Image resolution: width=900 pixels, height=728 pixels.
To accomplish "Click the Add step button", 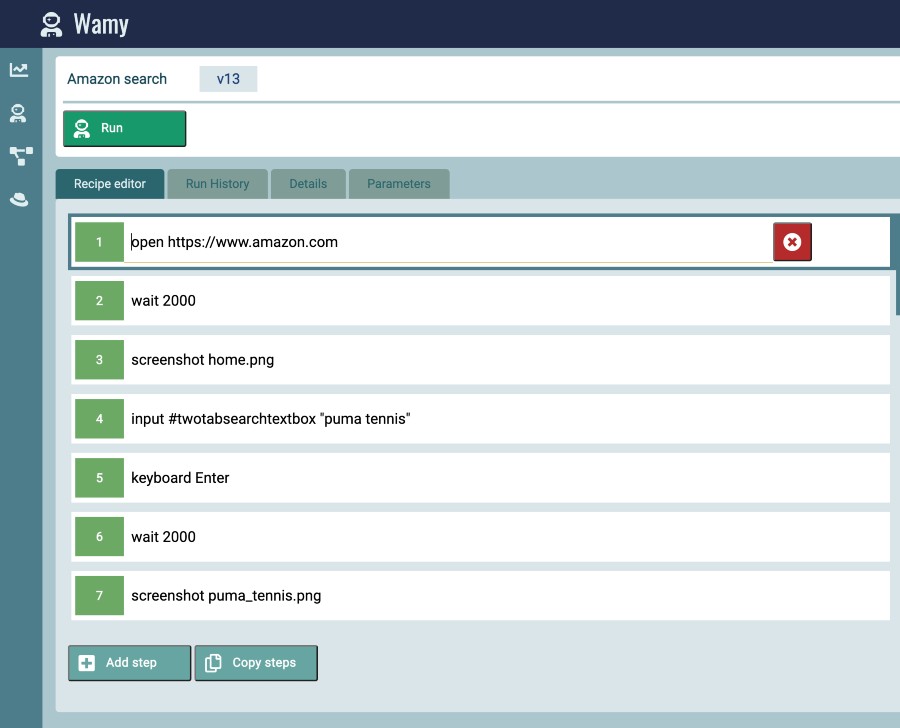I will point(129,662).
